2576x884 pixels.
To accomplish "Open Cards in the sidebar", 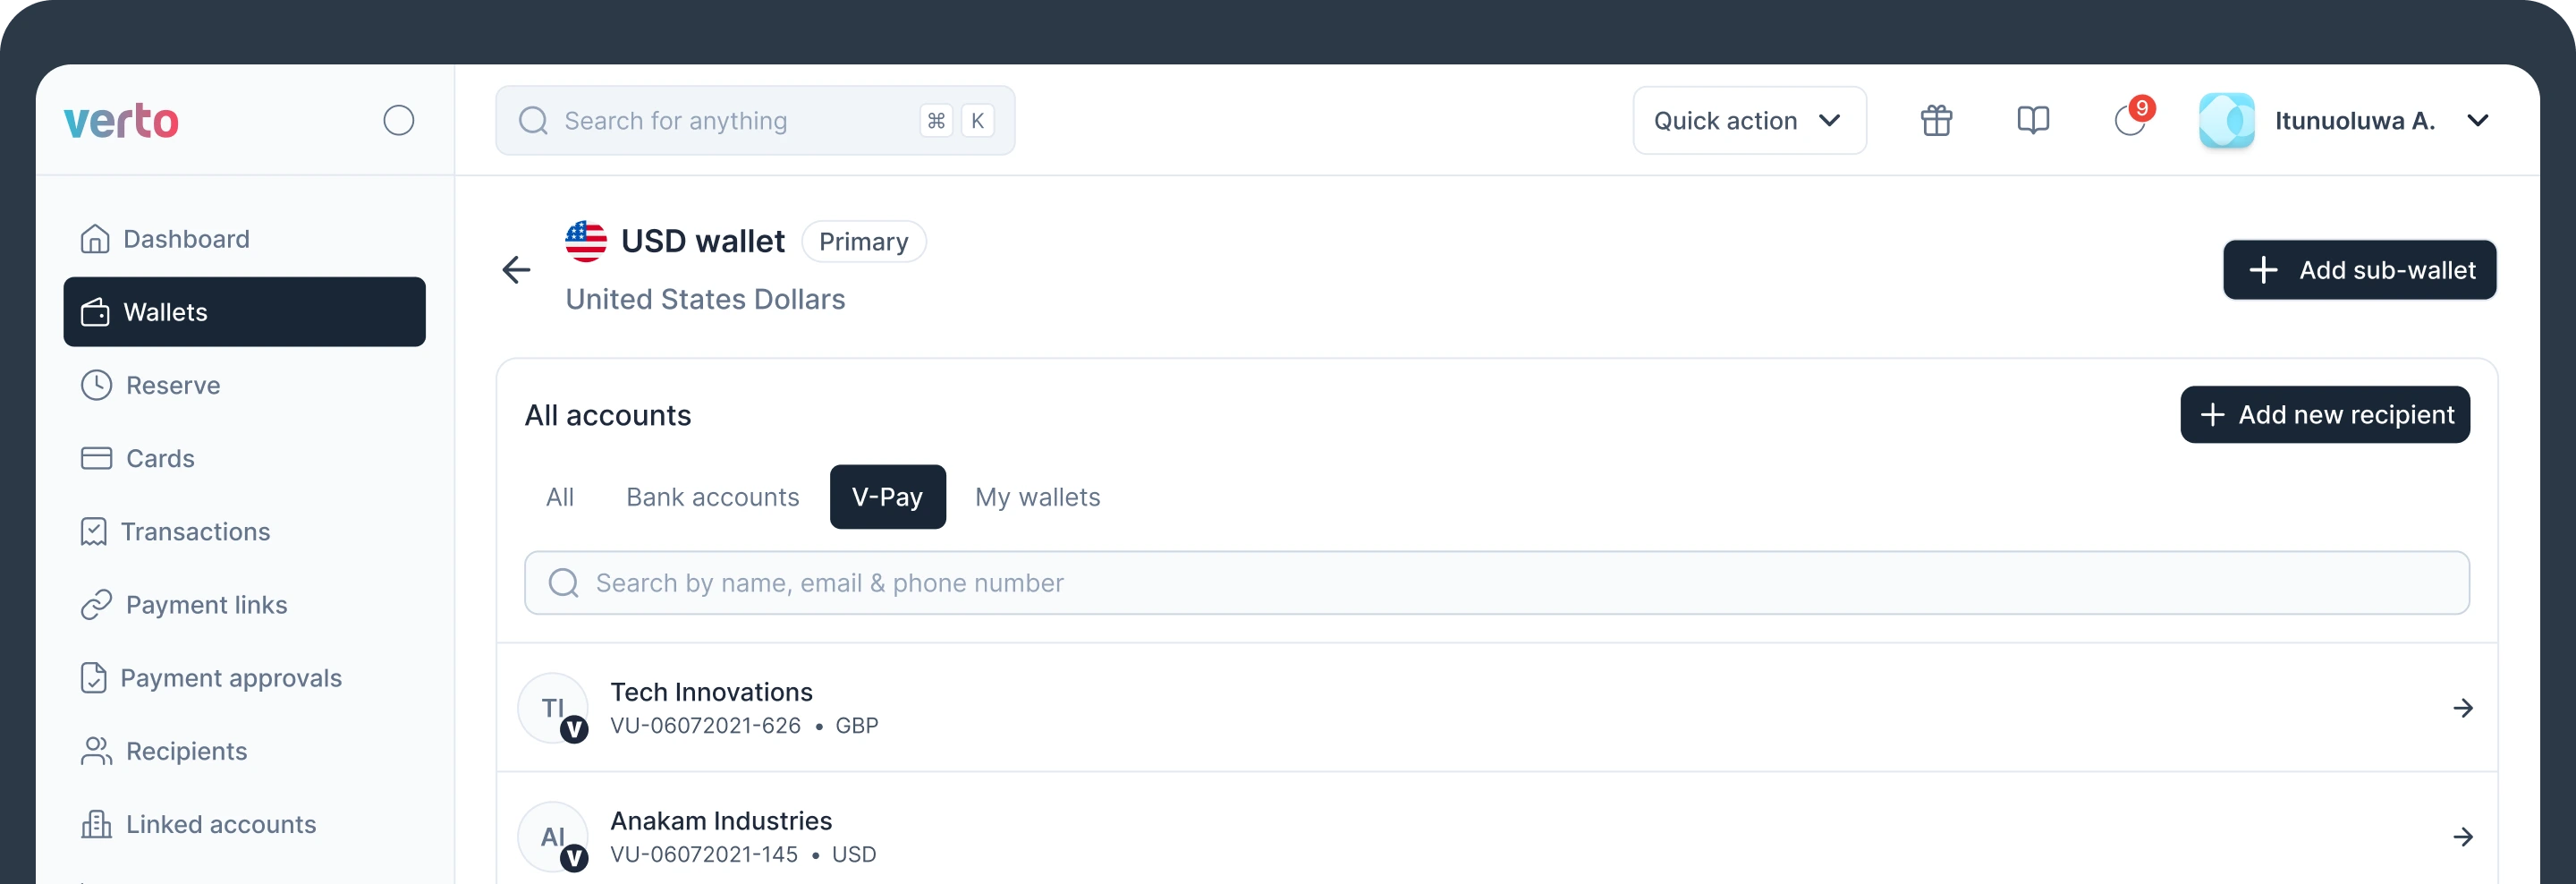I will [x=244, y=458].
